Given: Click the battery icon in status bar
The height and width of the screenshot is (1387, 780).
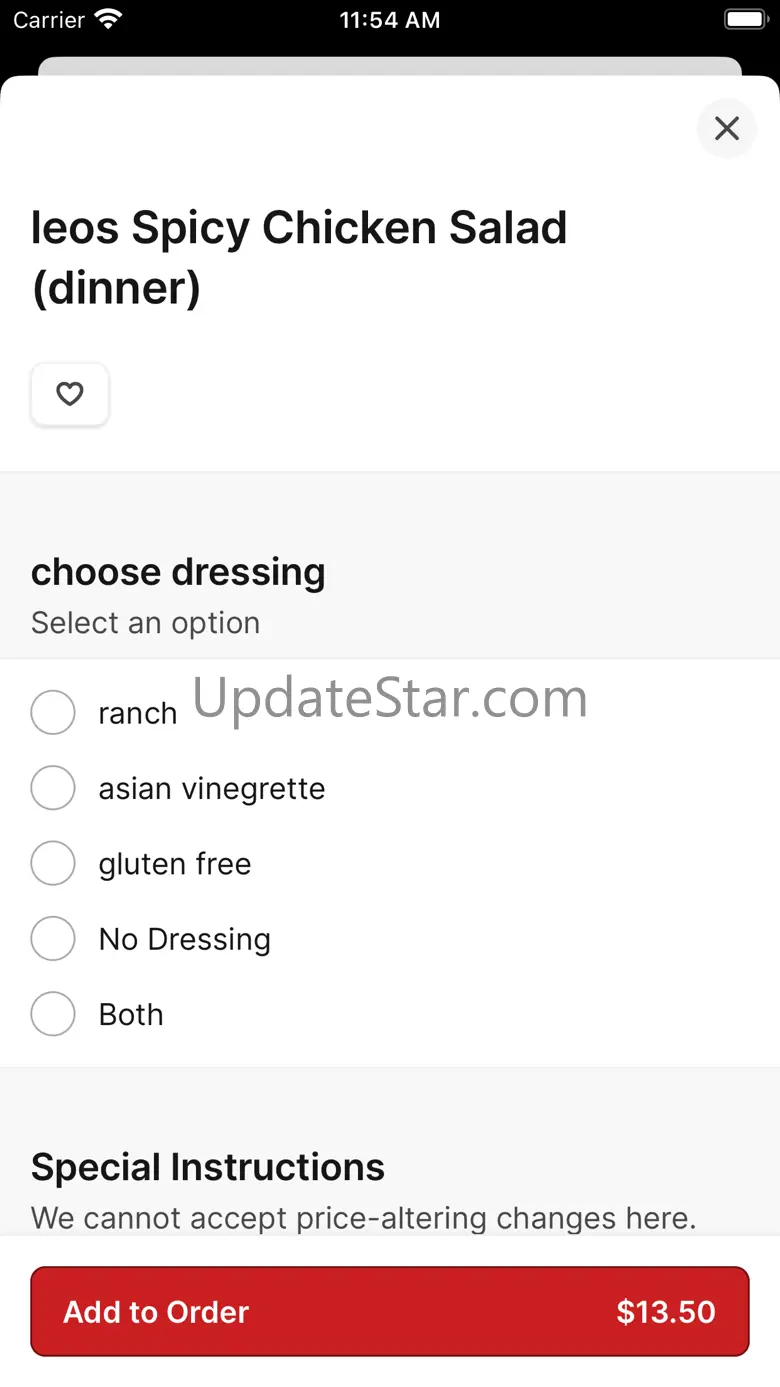Looking at the screenshot, I should [x=744, y=20].
